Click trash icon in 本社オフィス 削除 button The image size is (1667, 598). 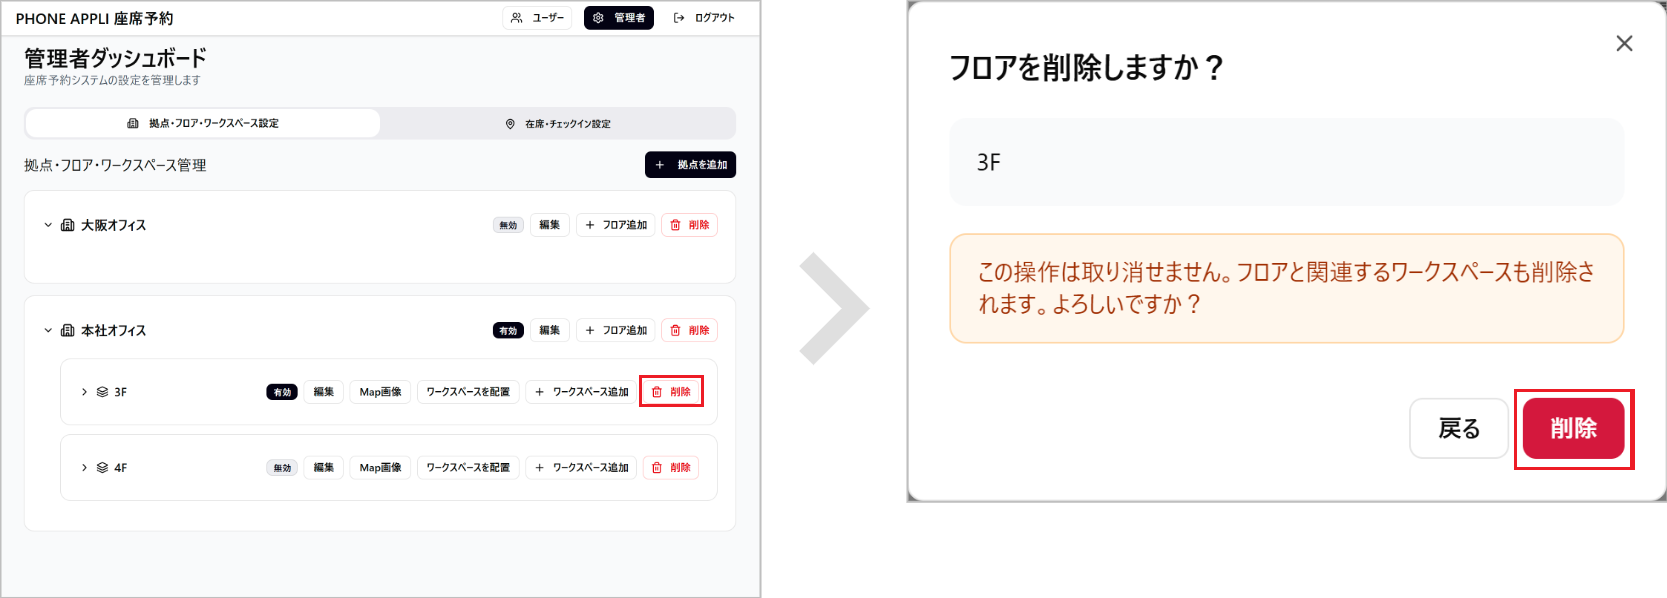point(675,330)
